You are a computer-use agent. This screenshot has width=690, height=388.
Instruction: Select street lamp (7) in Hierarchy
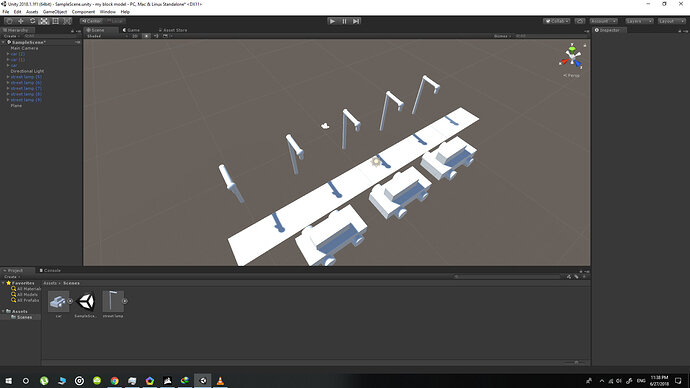click(x=26, y=88)
